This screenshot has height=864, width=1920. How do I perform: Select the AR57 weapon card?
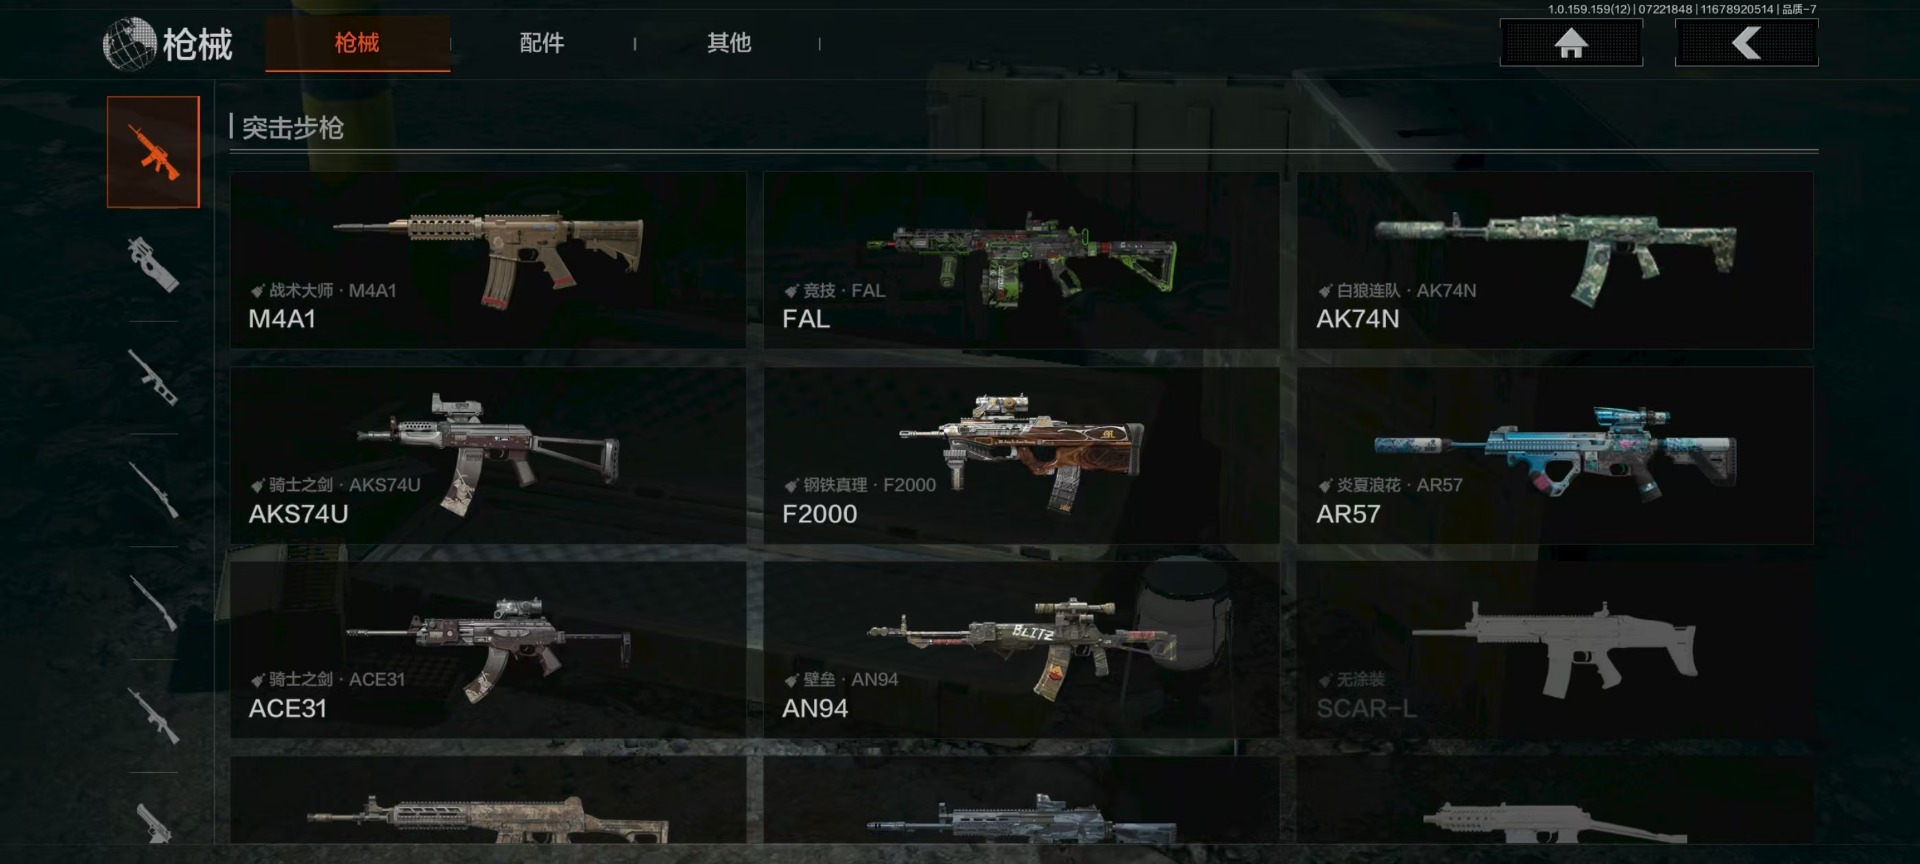[x=1555, y=455]
